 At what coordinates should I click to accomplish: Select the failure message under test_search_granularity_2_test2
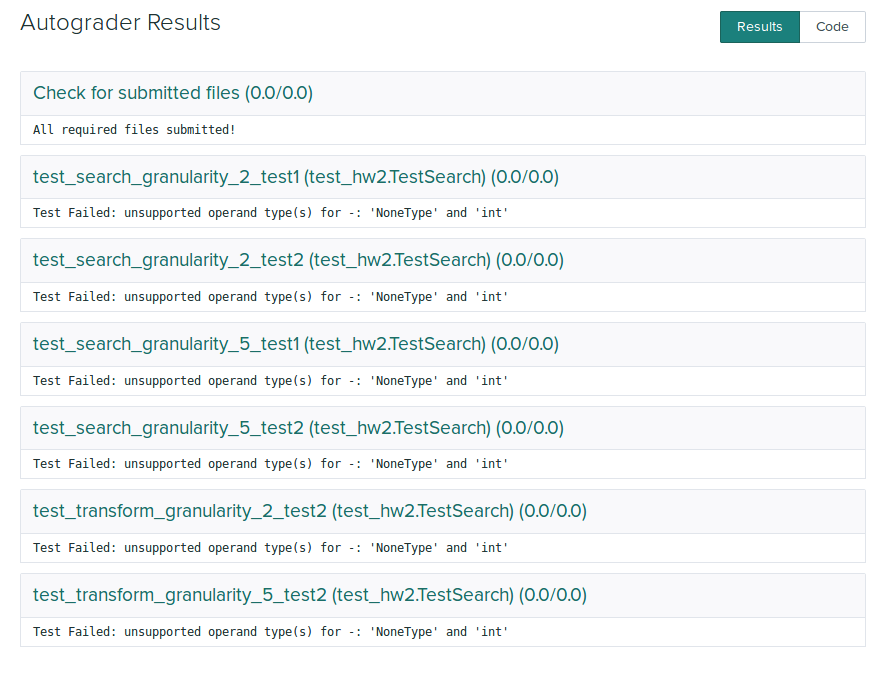(270, 297)
